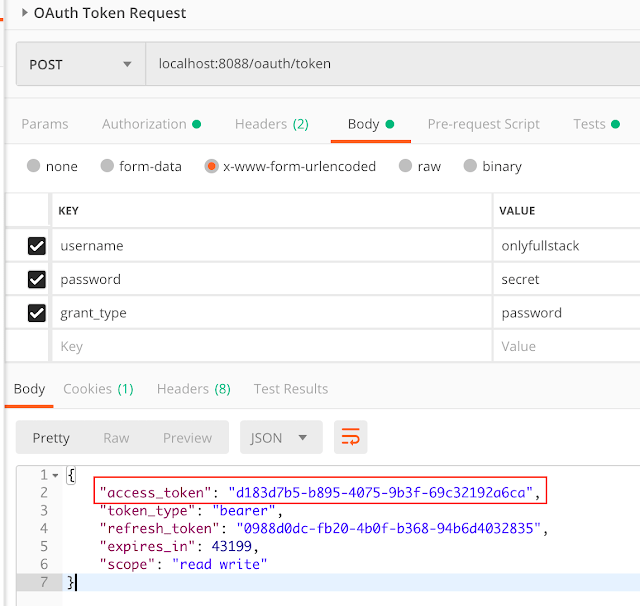Viewport: 640px width, 606px height.
Task: Select the request Body tab
Action: [x=371, y=124]
